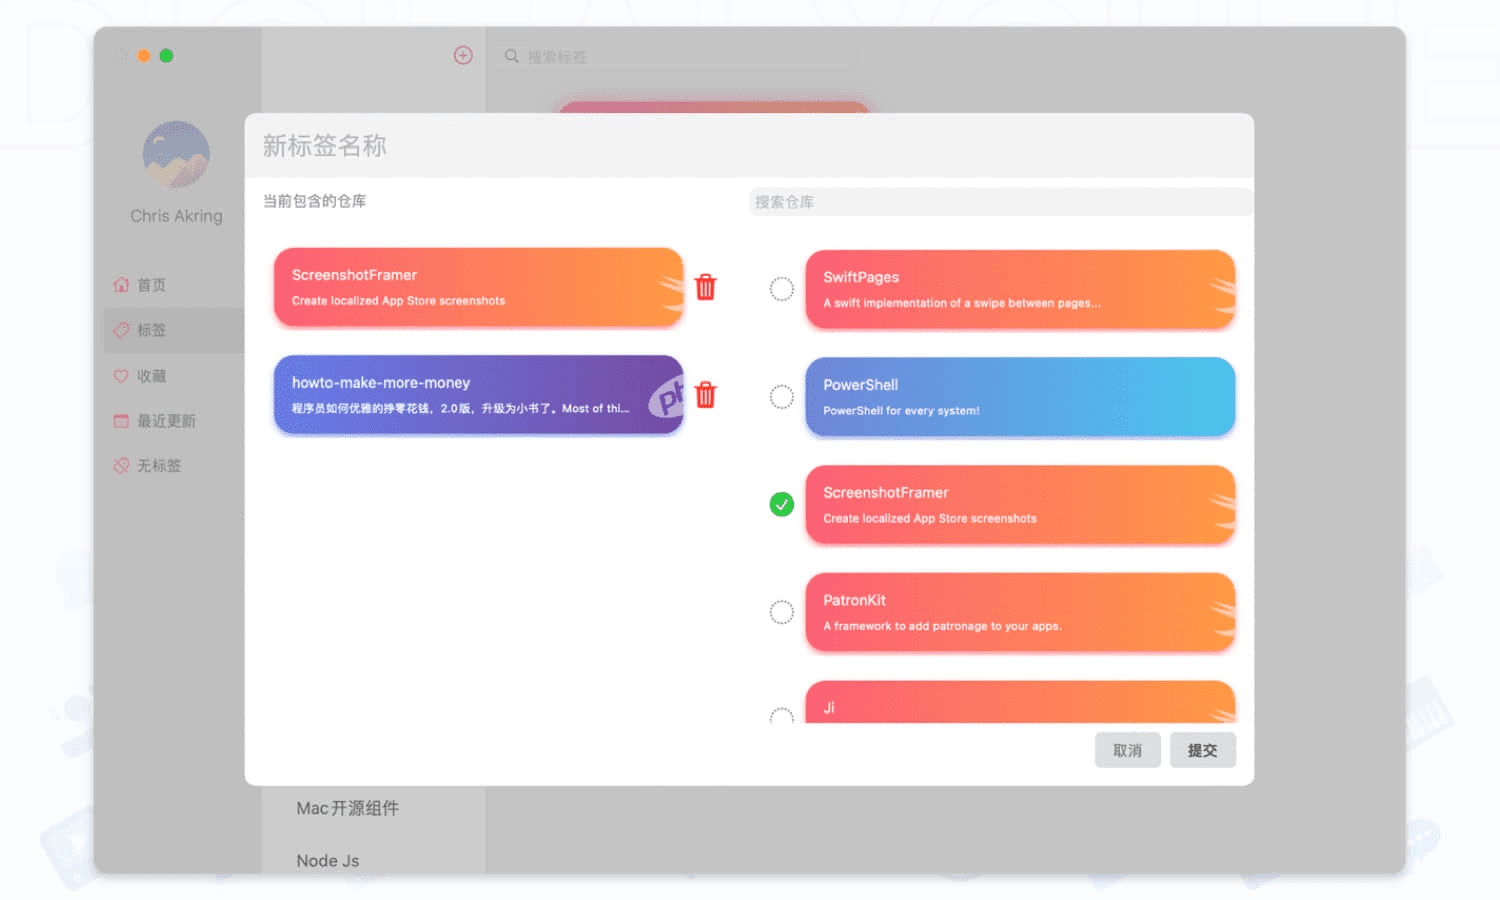1500x900 pixels.
Task: Click the 新标签名称 name input field
Action: pyautogui.click(x=748, y=146)
